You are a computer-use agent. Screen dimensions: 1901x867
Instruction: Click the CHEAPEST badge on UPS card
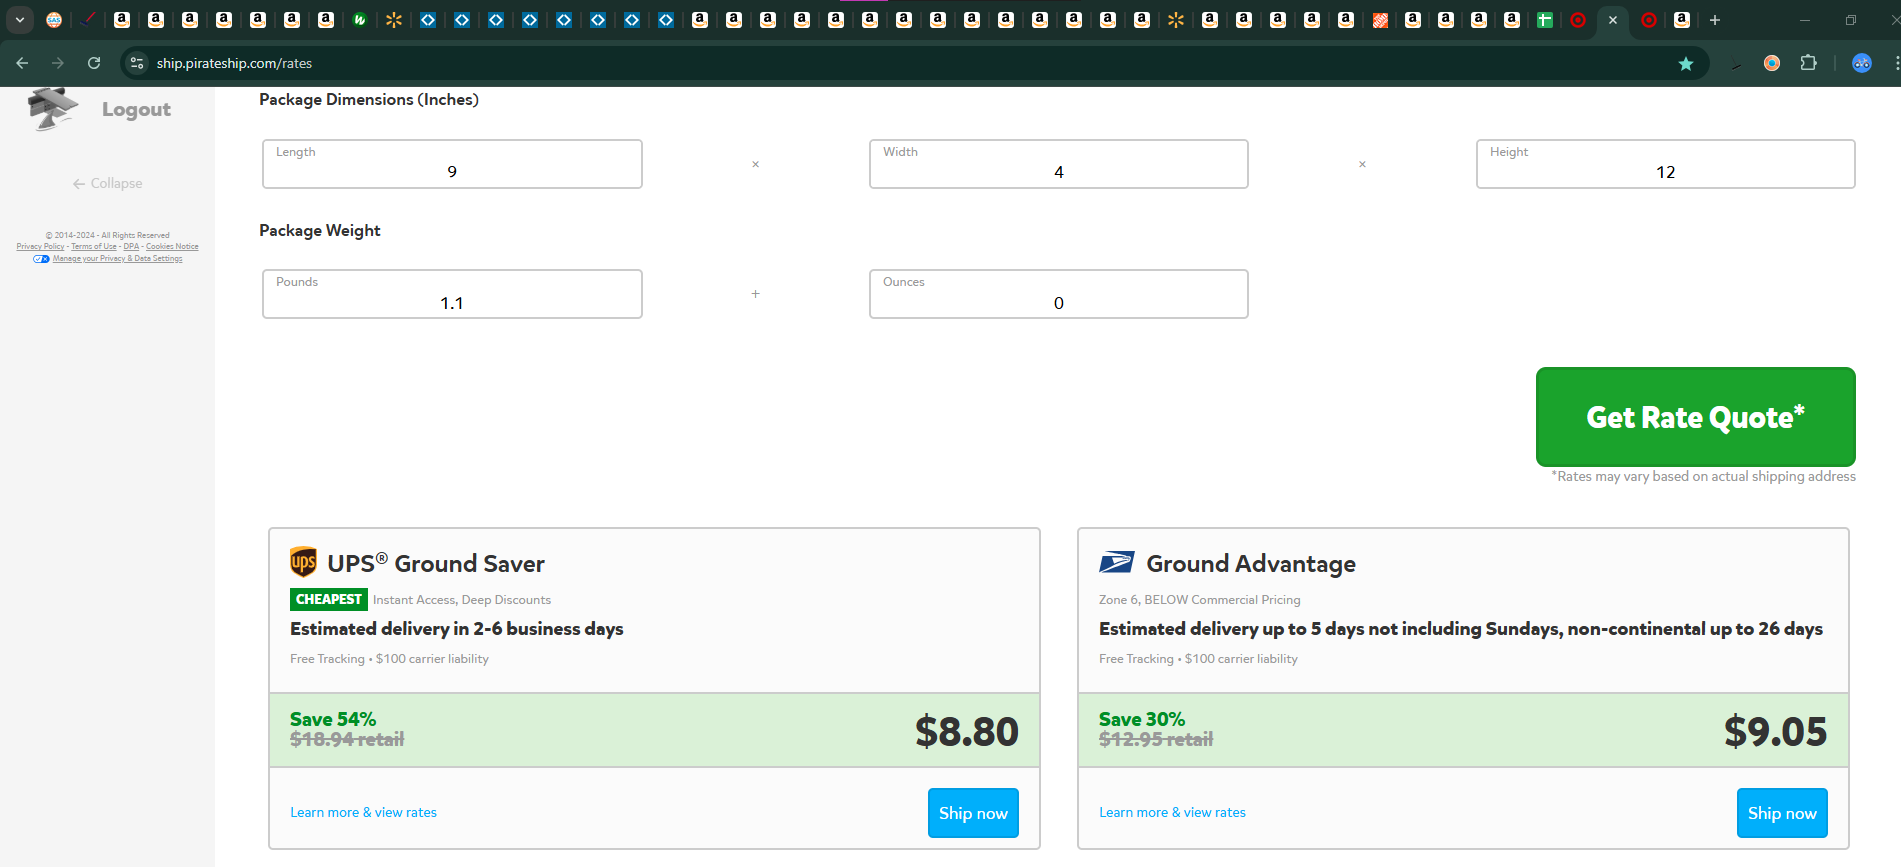[329, 599]
